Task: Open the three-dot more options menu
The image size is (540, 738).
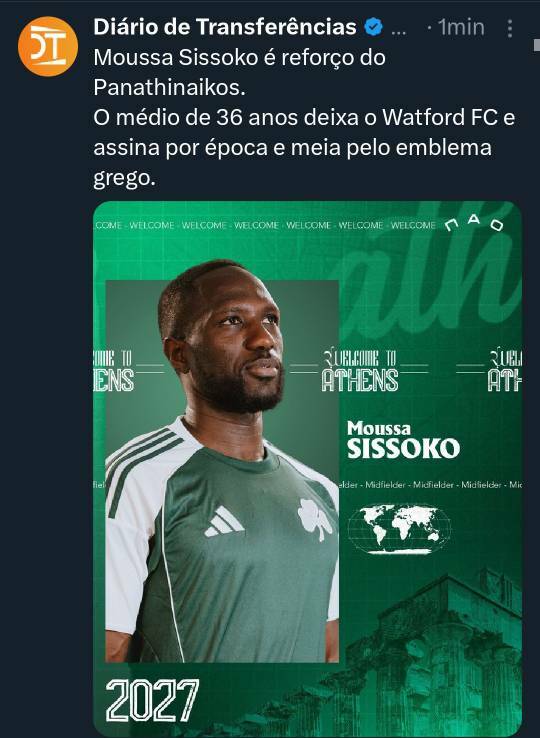Action: 509,28
